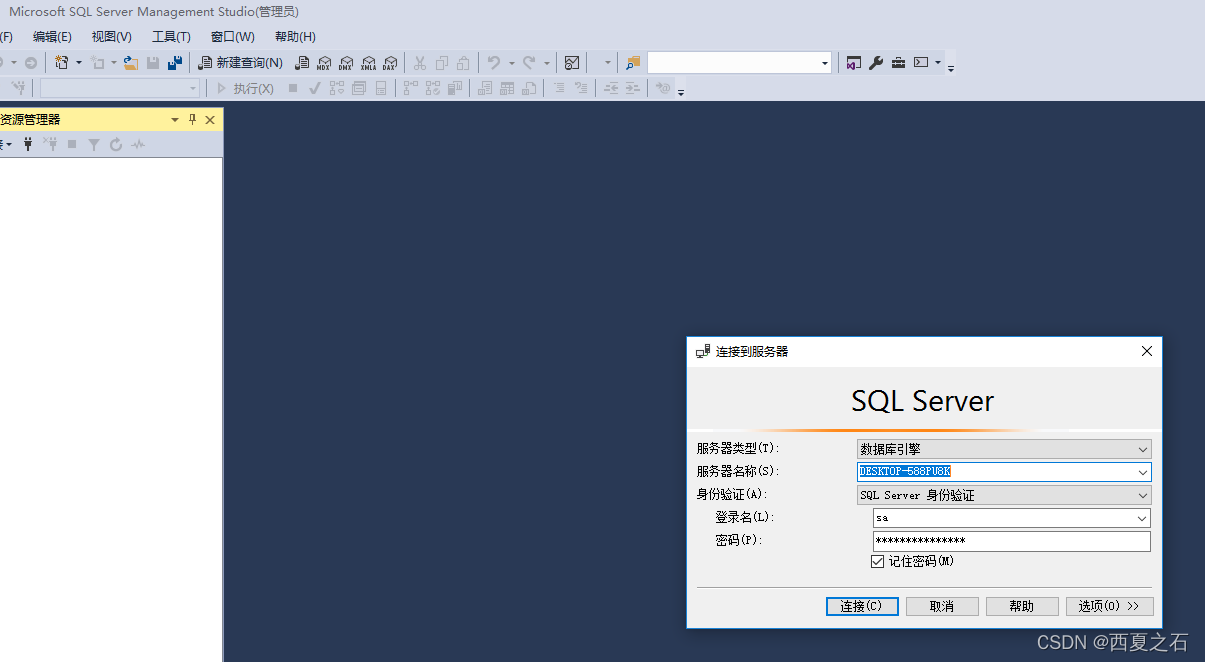Click the Command window icon

(921, 62)
